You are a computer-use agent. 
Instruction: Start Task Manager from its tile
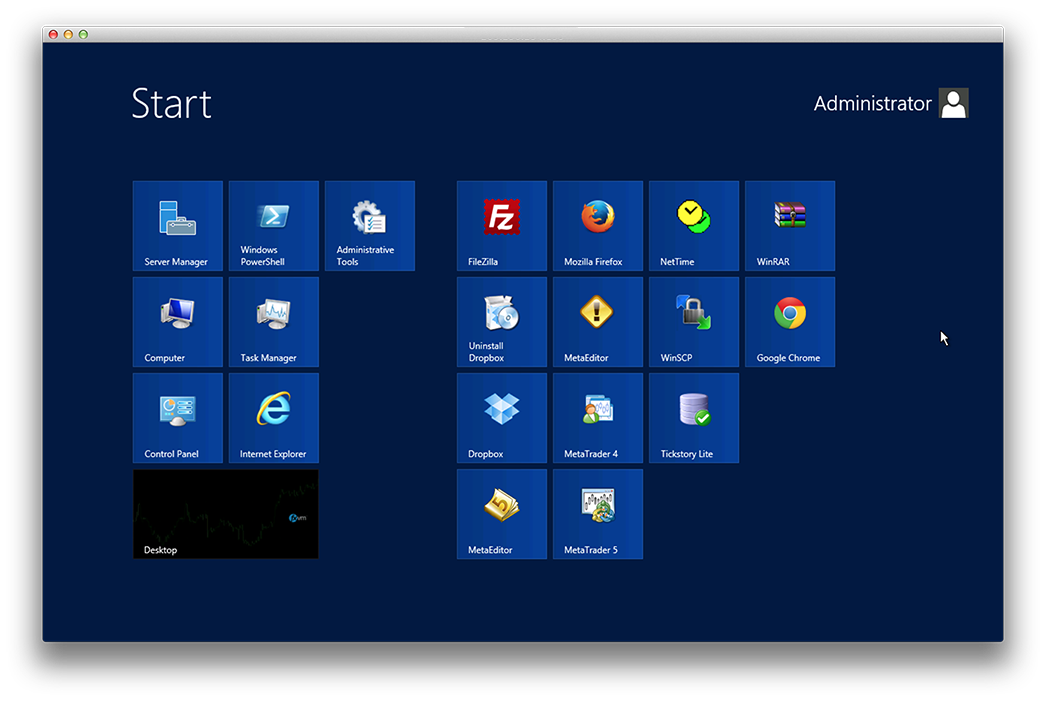274,322
